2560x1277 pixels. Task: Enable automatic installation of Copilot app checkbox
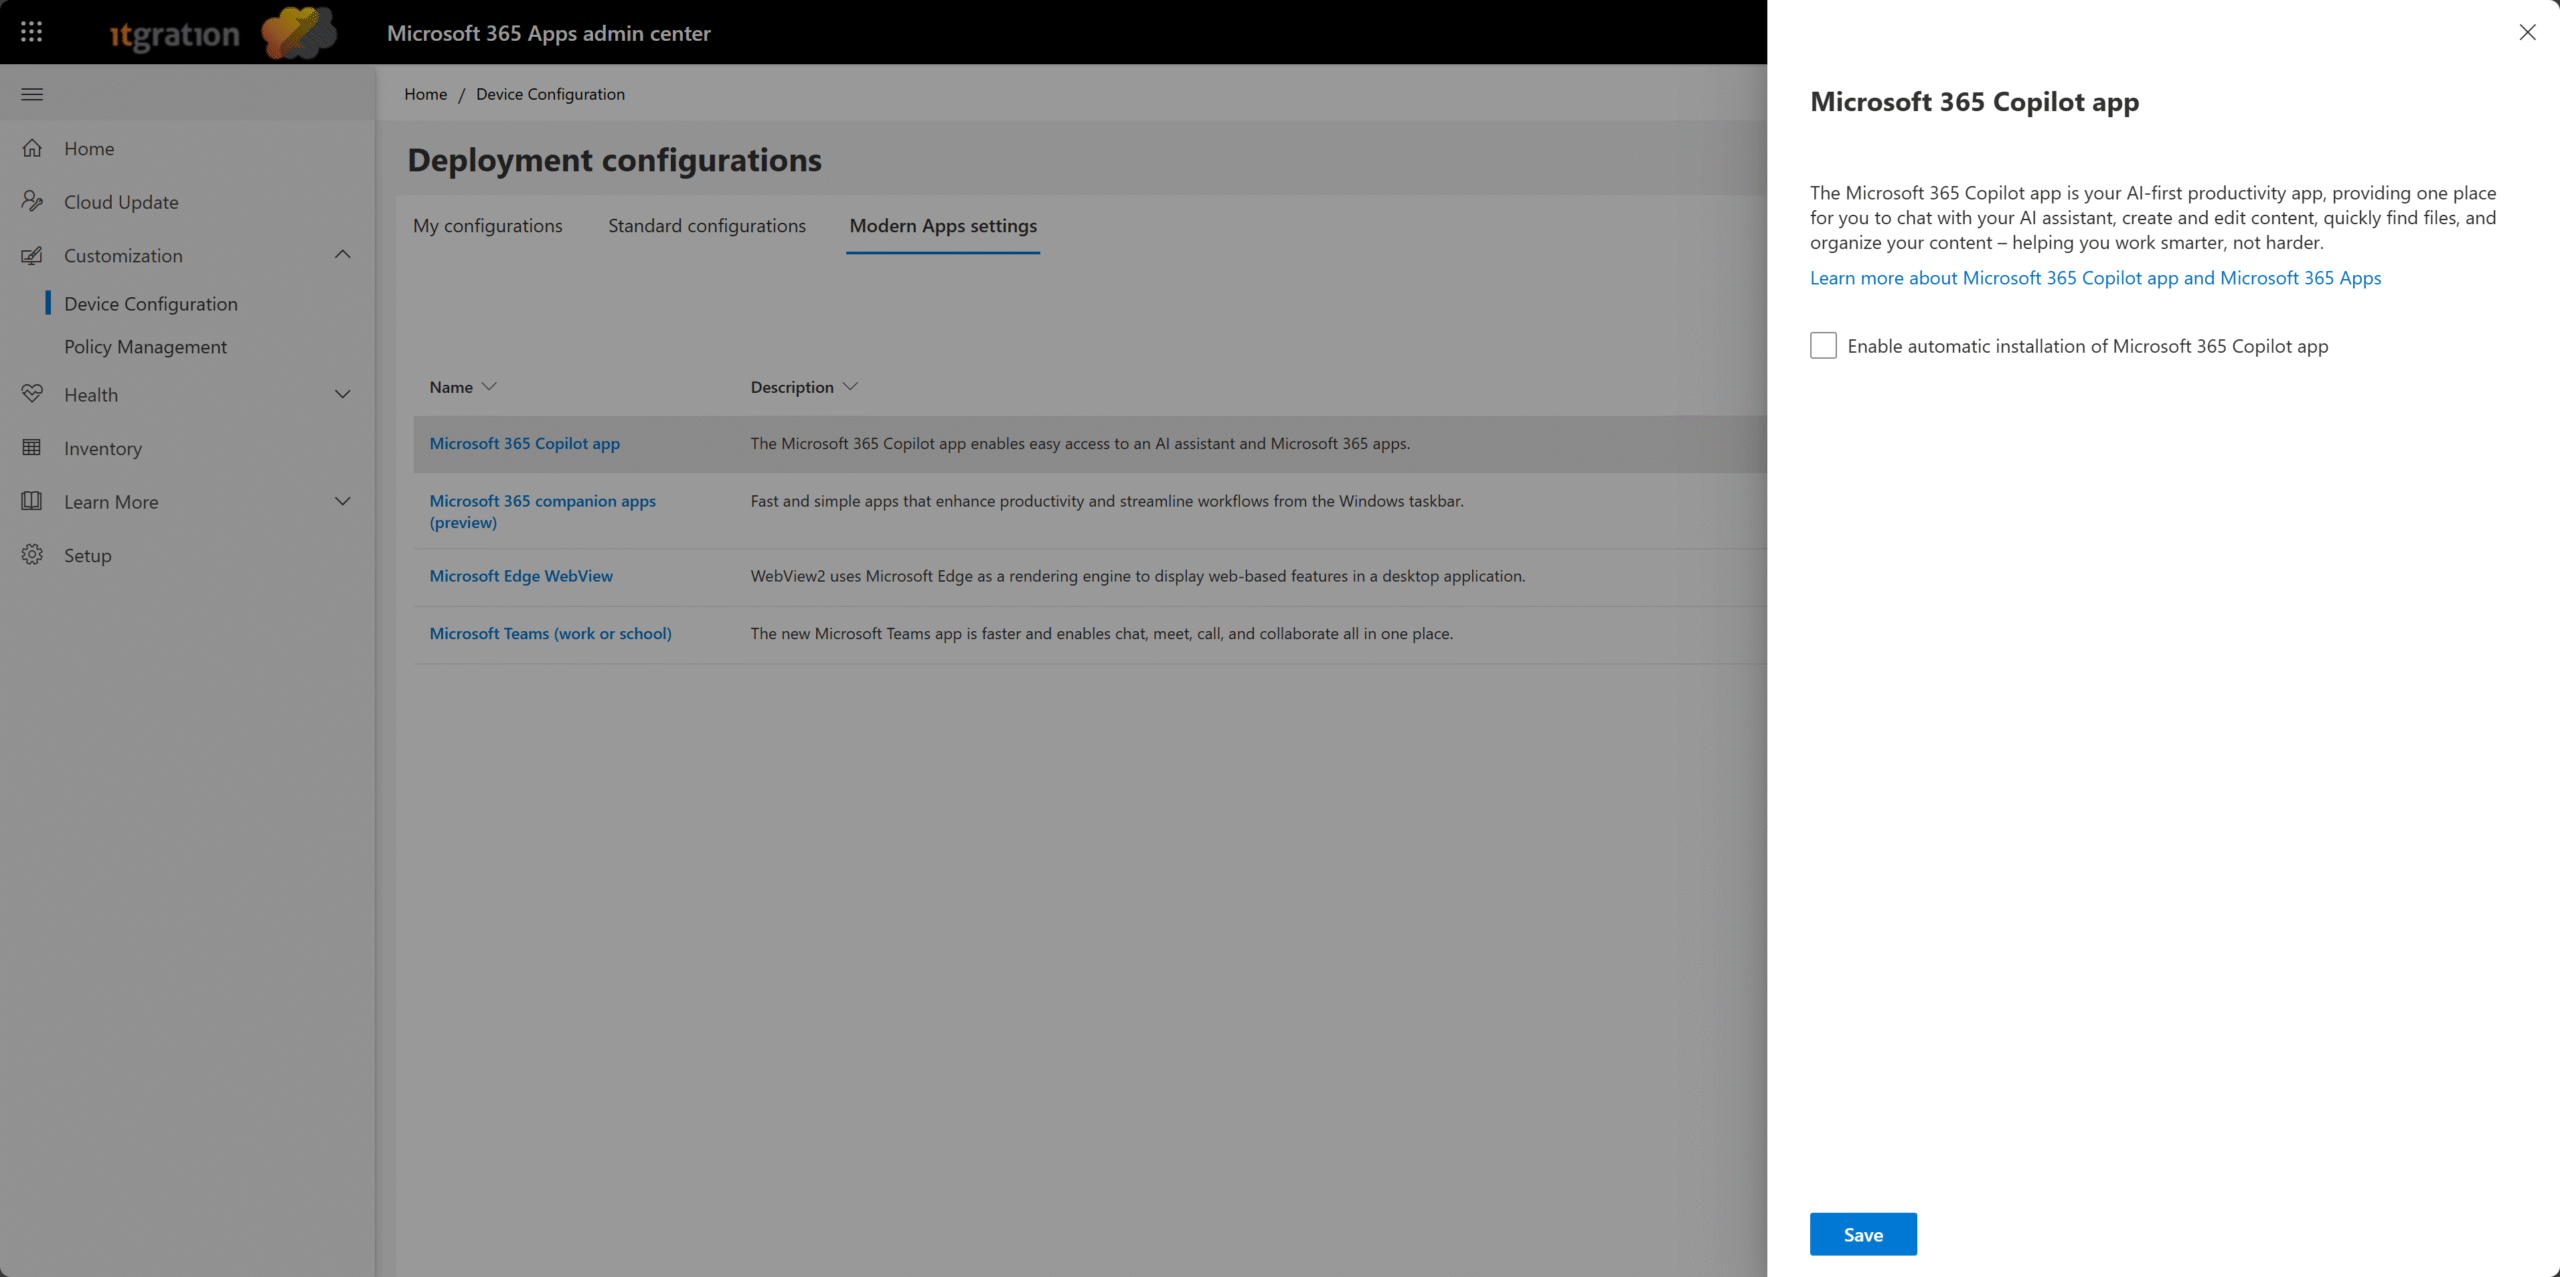coord(1823,346)
